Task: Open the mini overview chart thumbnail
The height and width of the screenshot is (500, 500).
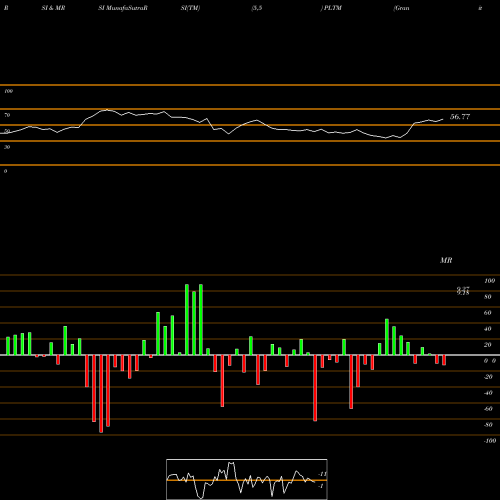Action: click(247, 479)
